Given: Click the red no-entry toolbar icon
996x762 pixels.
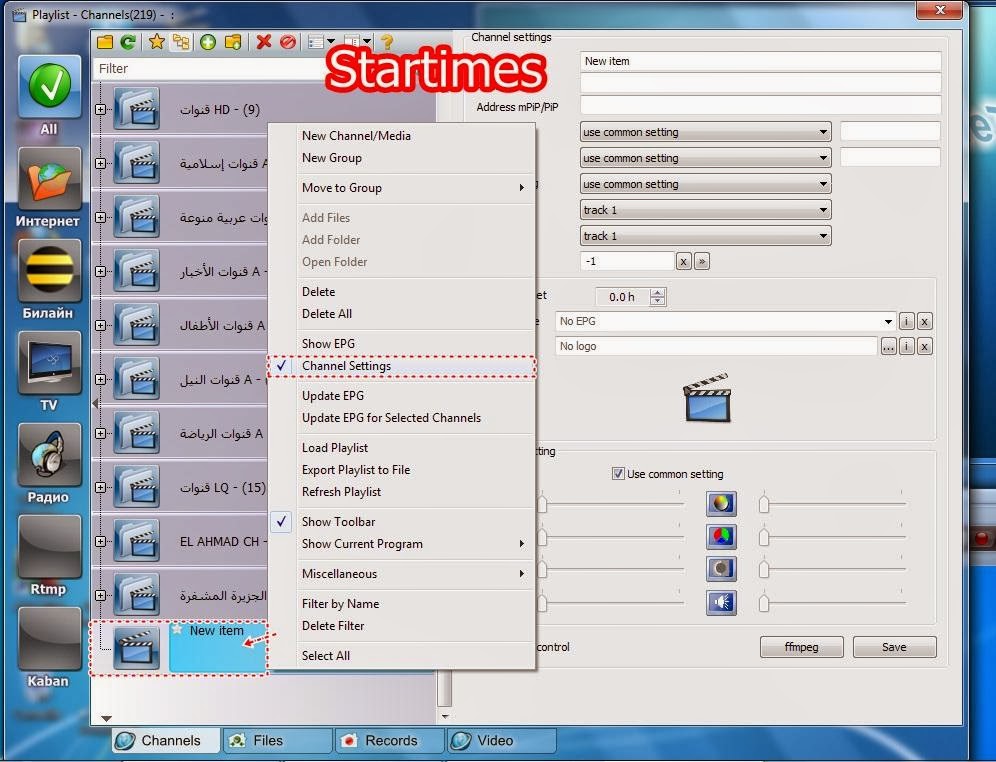Looking at the screenshot, I should coord(288,42).
